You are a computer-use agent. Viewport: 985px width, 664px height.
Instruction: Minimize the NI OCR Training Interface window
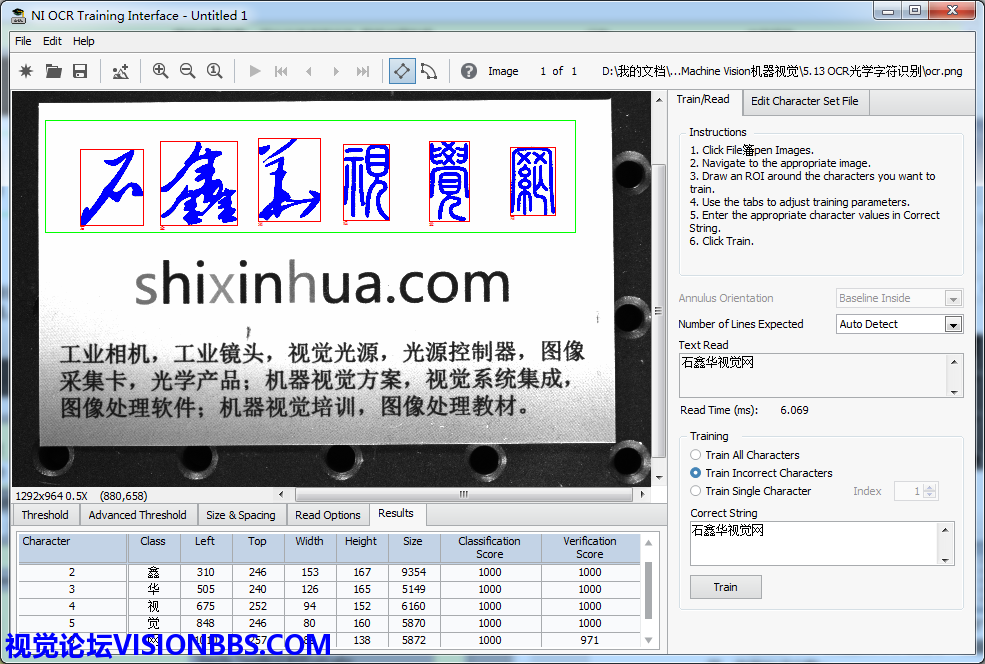888,11
